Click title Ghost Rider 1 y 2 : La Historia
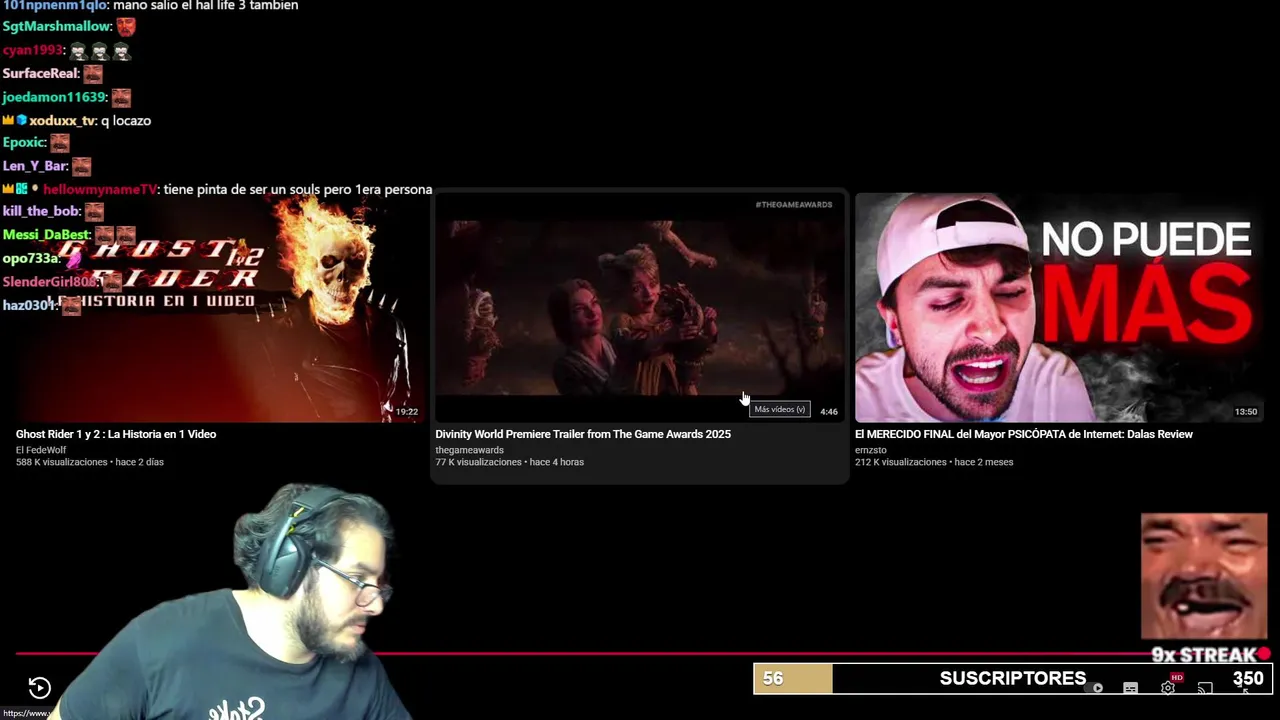Screen dimensions: 1280x720 pos(116,434)
